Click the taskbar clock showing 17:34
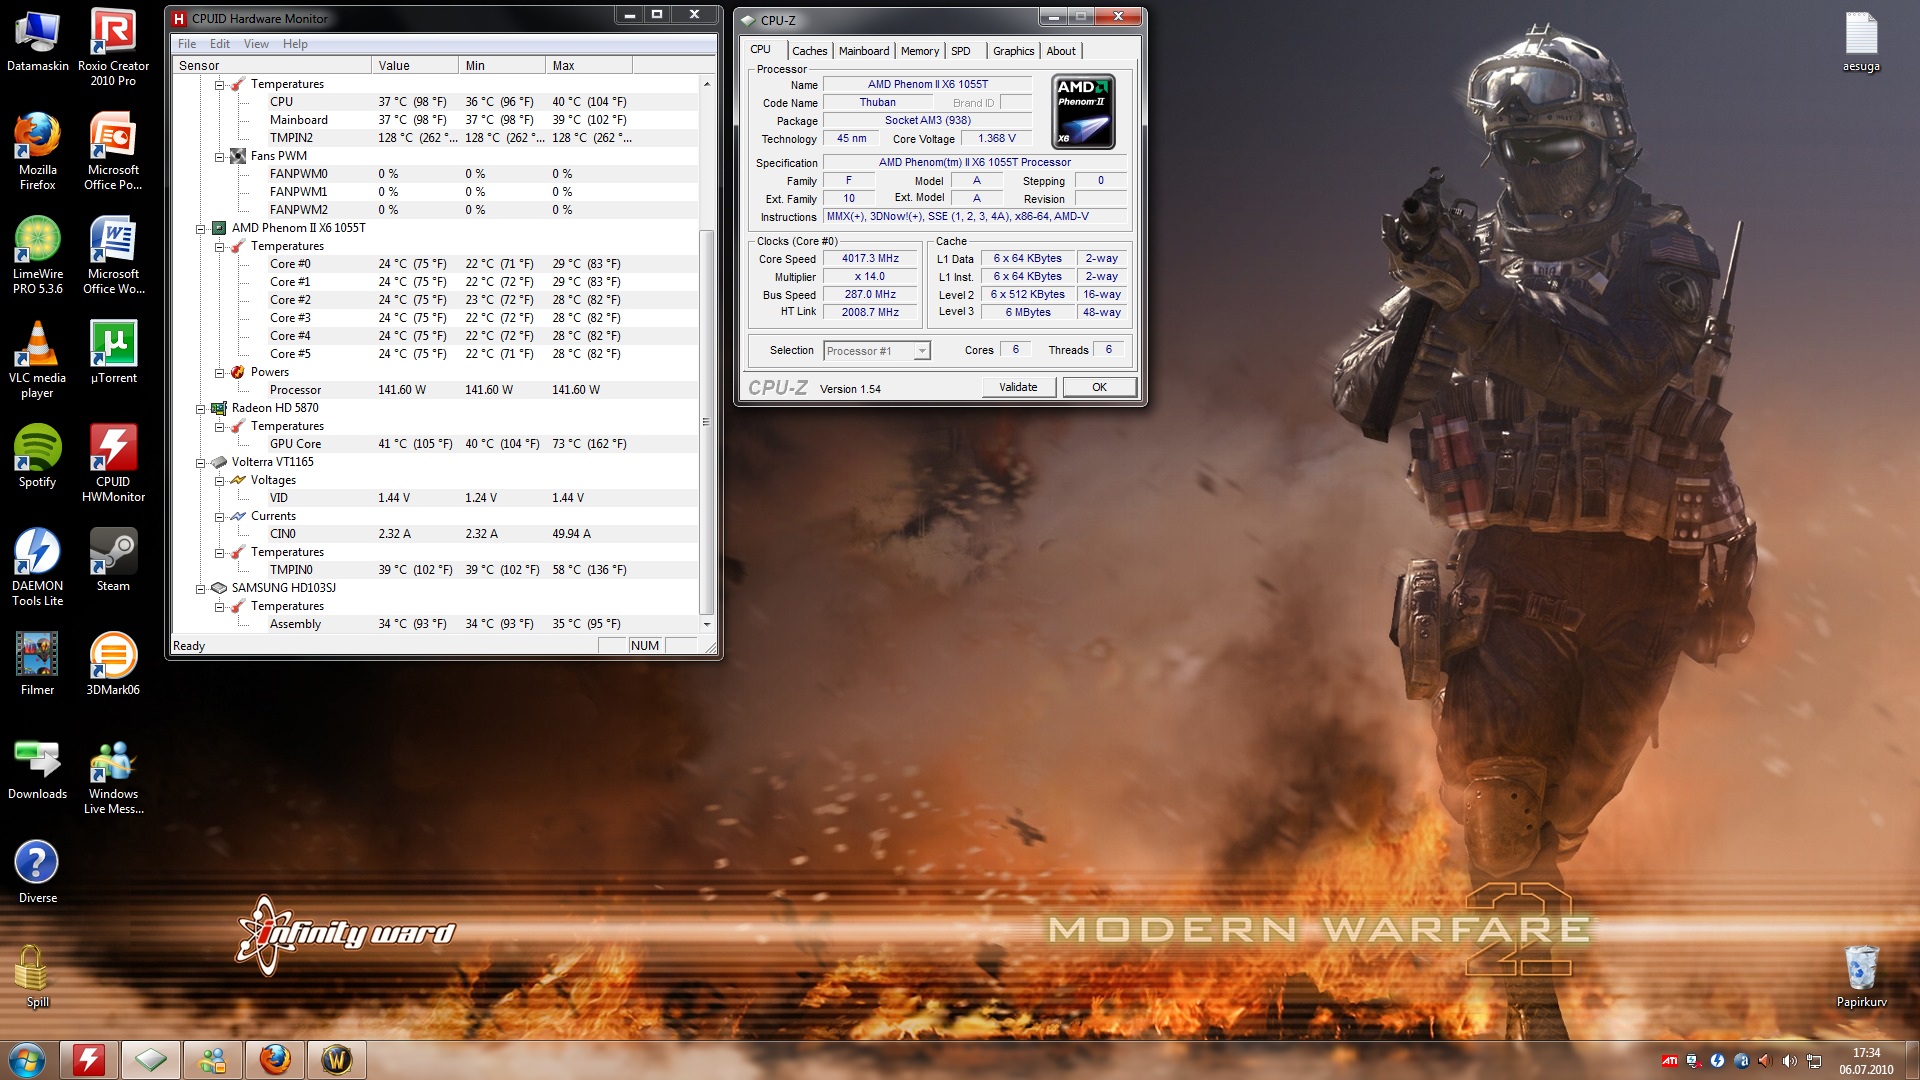This screenshot has height=1080, width=1920. [x=1865, y=1061]
